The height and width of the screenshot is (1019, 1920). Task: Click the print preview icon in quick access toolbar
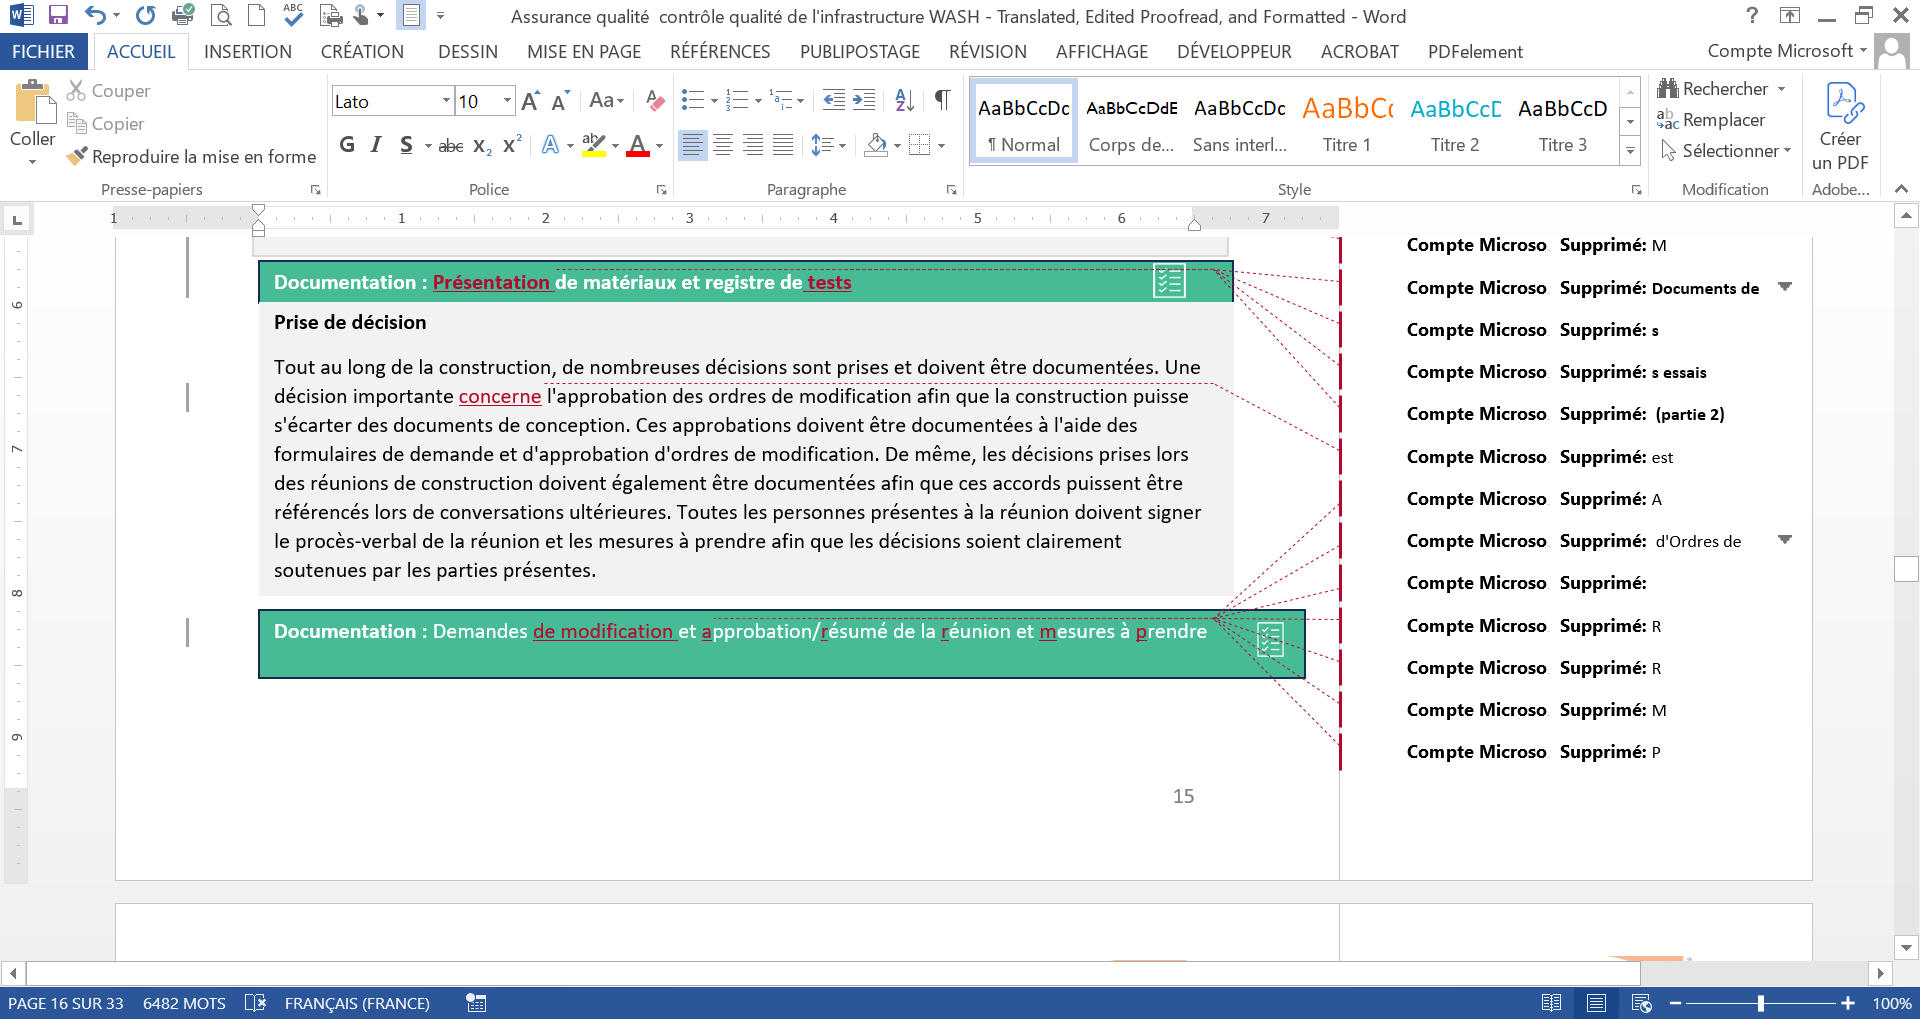(221, 15)
